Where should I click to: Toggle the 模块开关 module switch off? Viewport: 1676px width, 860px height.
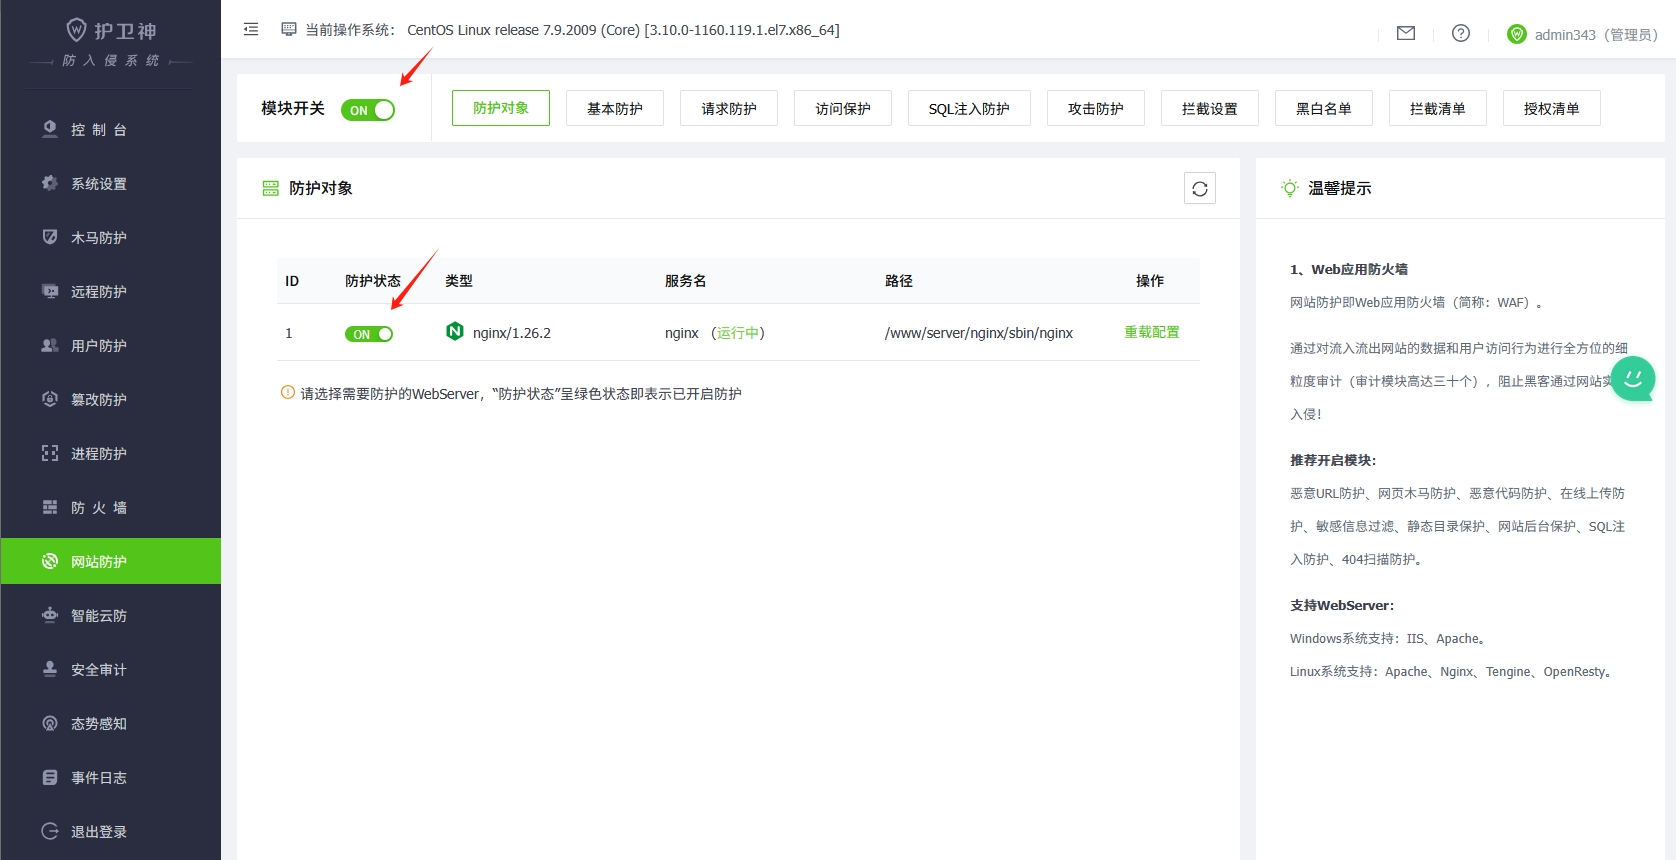pyautogui.click(x=368, y=110)
